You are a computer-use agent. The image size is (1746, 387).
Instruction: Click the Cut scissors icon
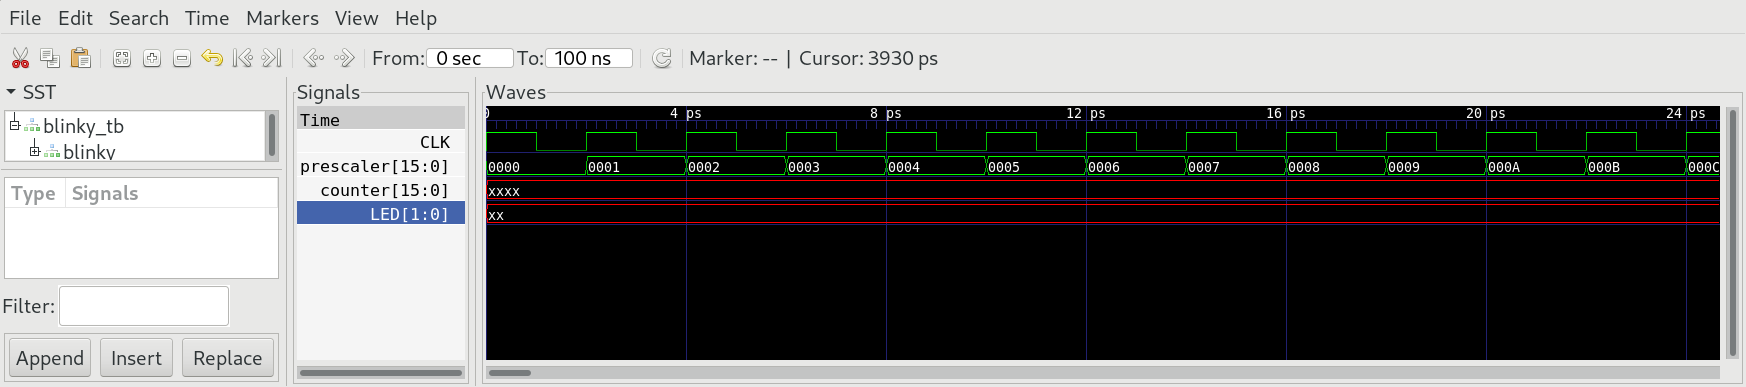(20, 58)
